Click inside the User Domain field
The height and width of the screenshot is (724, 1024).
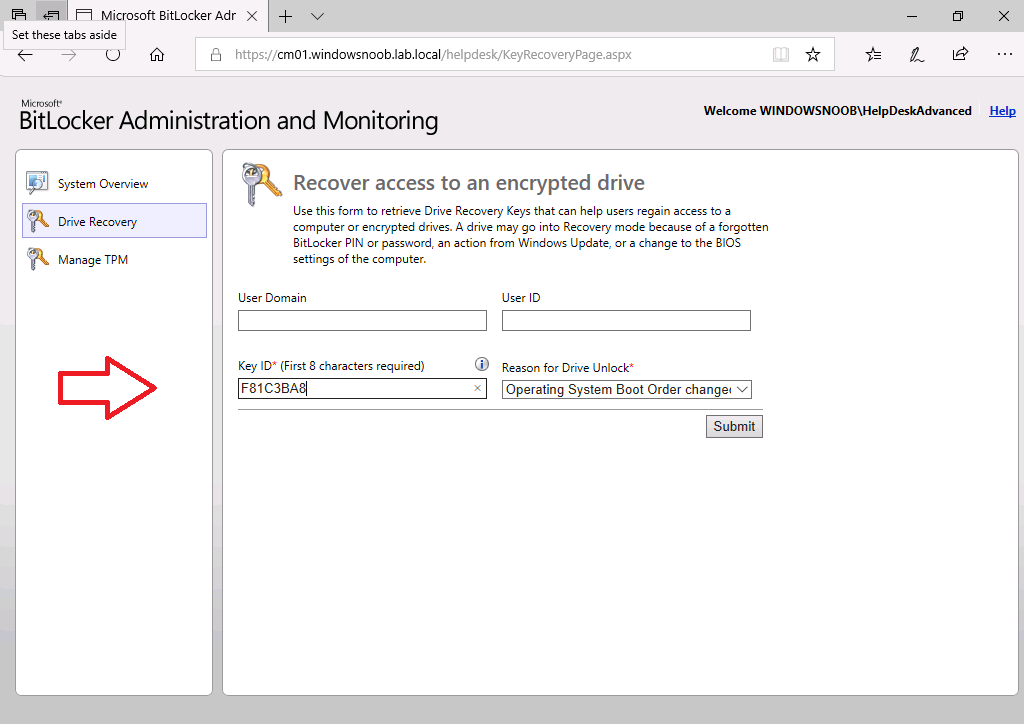362,321
